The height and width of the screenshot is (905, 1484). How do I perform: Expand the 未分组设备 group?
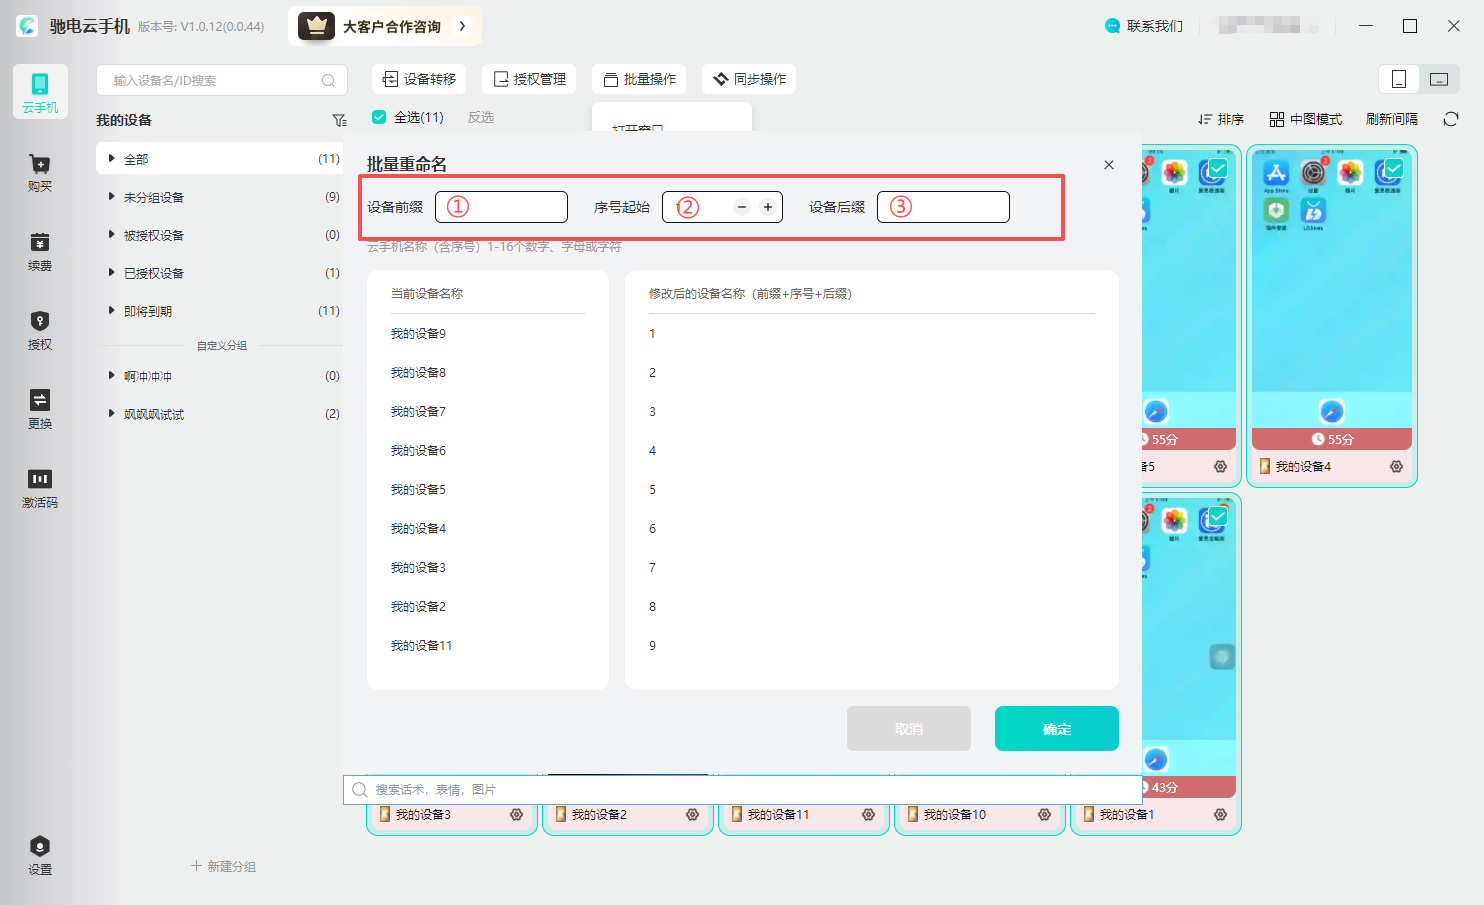112,197
